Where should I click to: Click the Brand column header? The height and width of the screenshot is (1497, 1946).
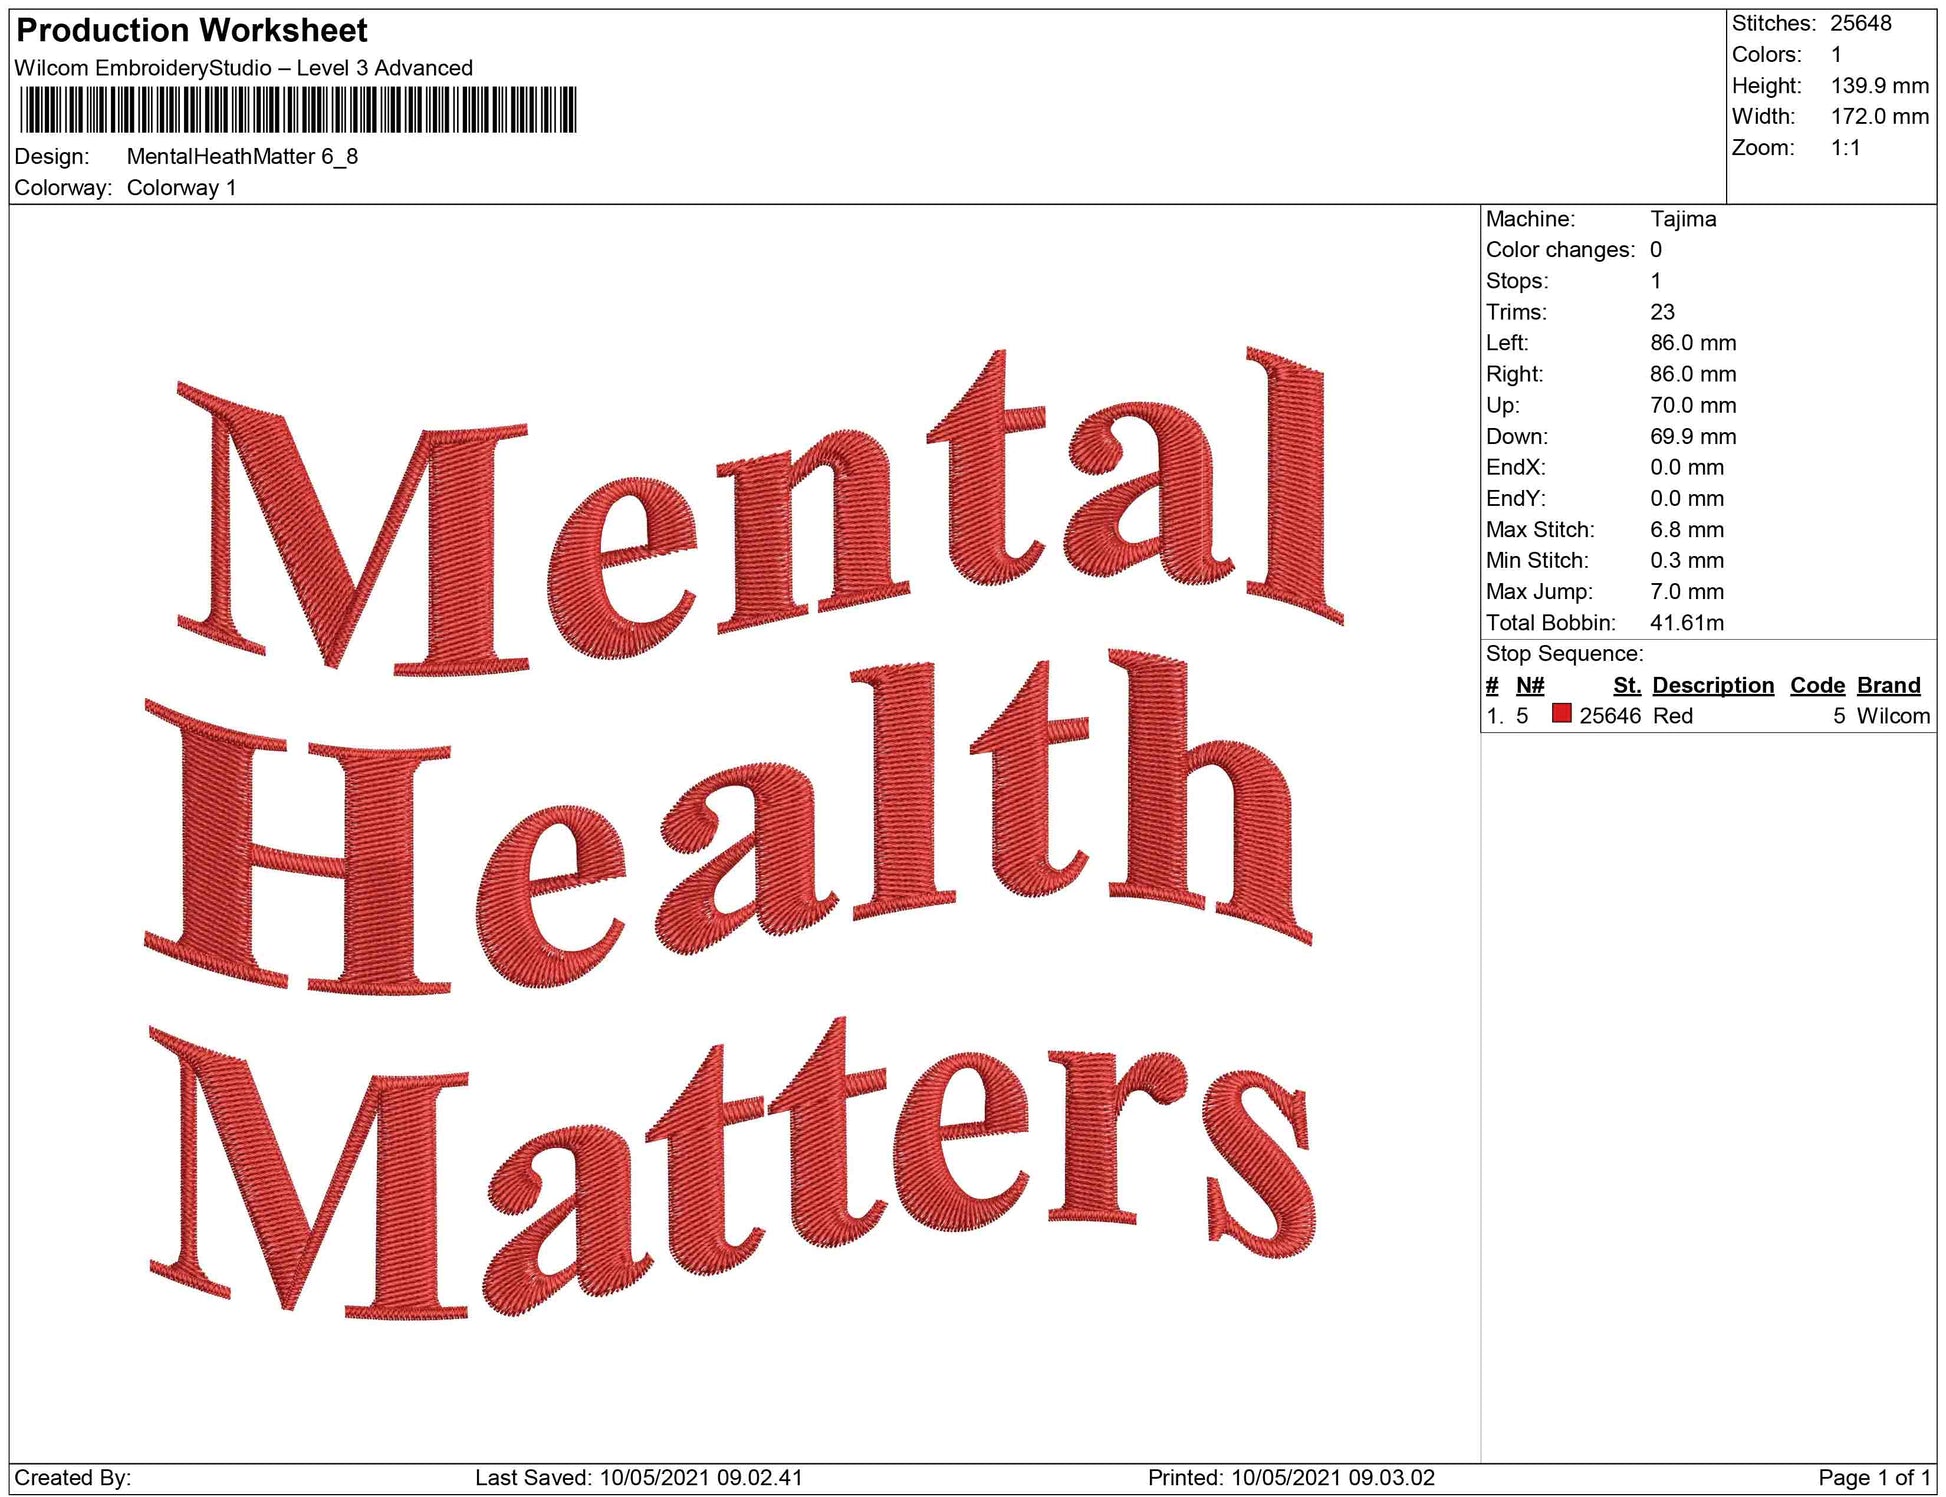(x=1888, y=685)
